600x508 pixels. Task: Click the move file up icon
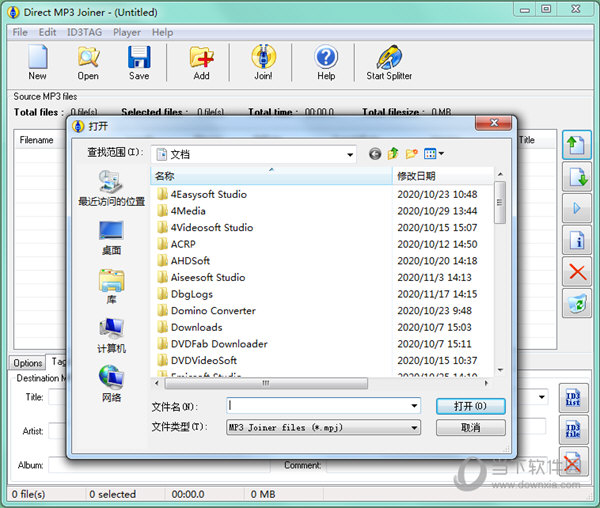(x=577, y=145)
